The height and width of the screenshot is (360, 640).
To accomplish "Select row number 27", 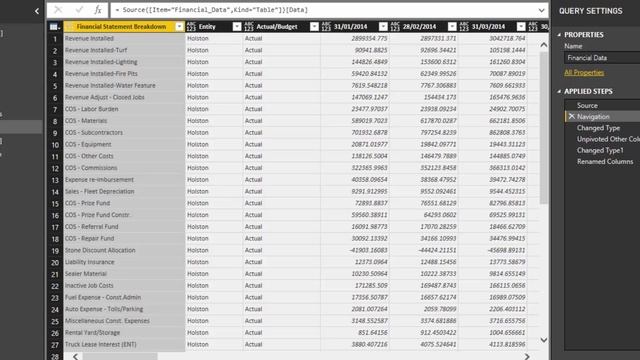I will (x=55, y=345).
